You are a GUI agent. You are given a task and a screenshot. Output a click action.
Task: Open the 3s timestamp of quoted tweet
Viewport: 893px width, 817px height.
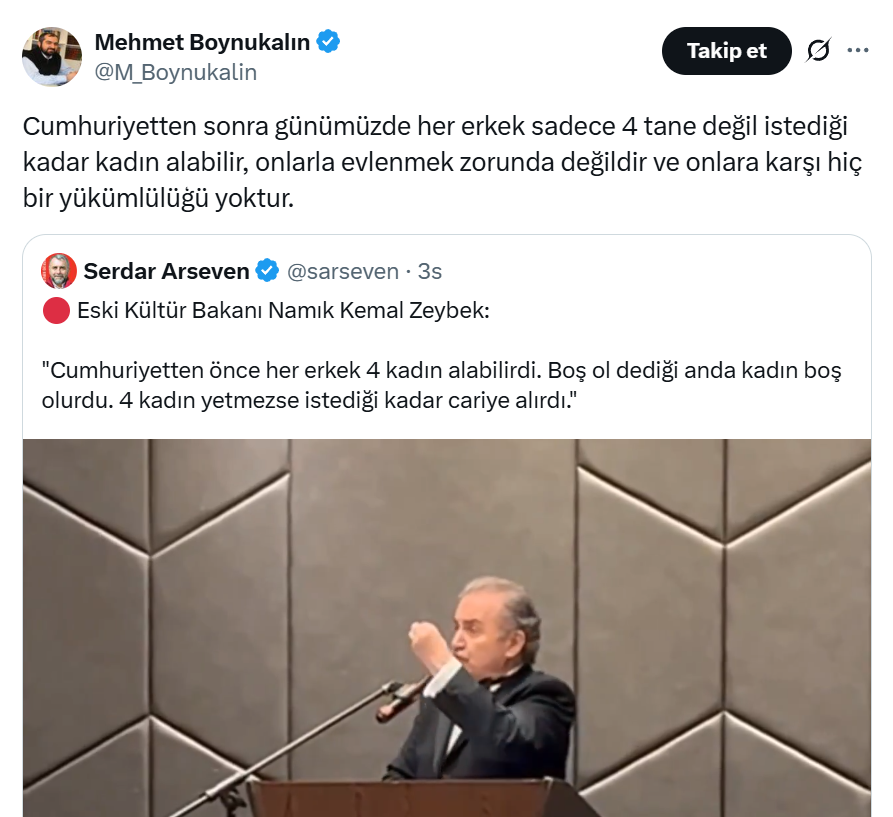click(430, 272)
